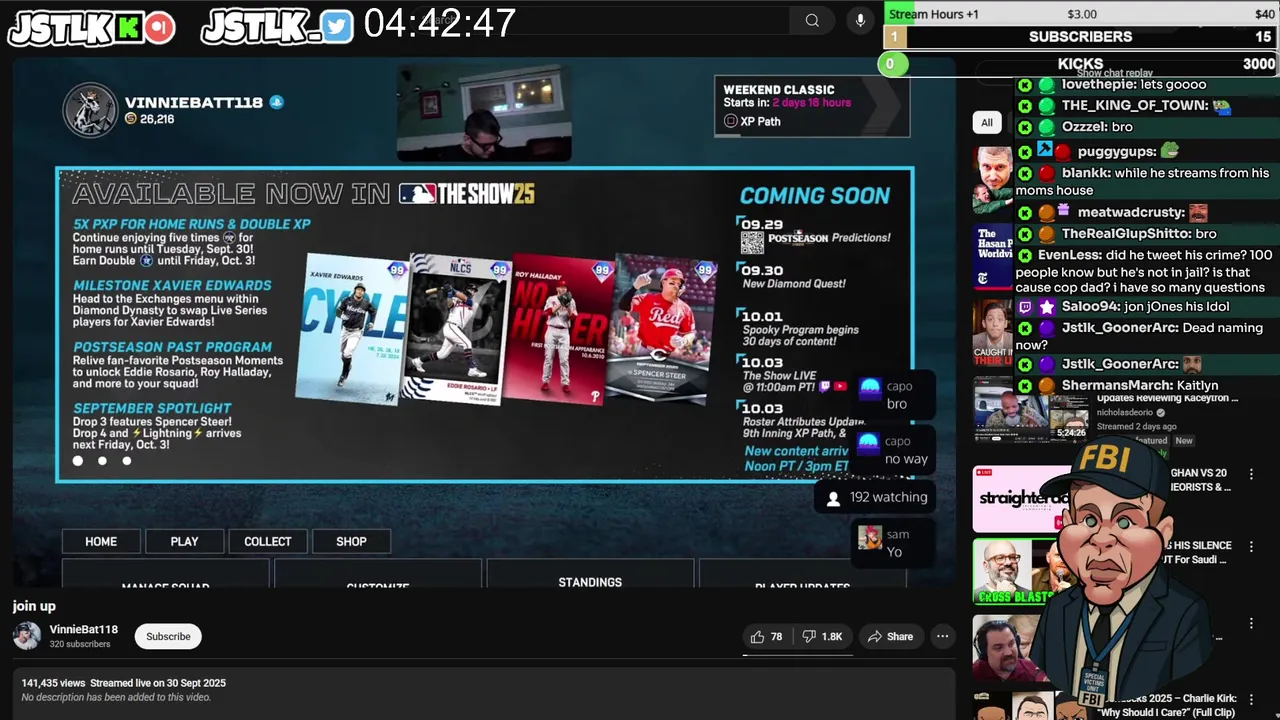
Task: Select the third carousel page dot
Action: click(126, 461)
